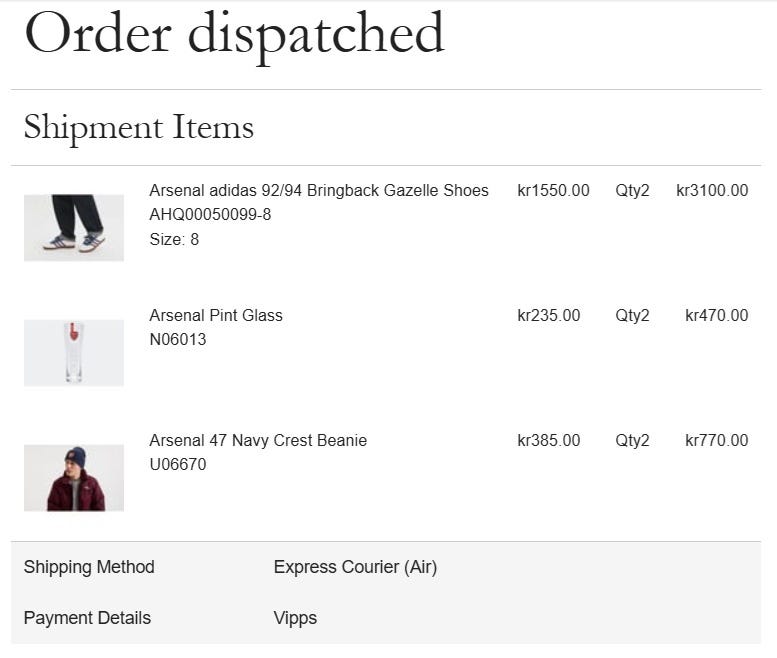The image size is (777, 658).
Task: Click the Express Courier (Air) shipping value
Action: click(x=355, y=567)
